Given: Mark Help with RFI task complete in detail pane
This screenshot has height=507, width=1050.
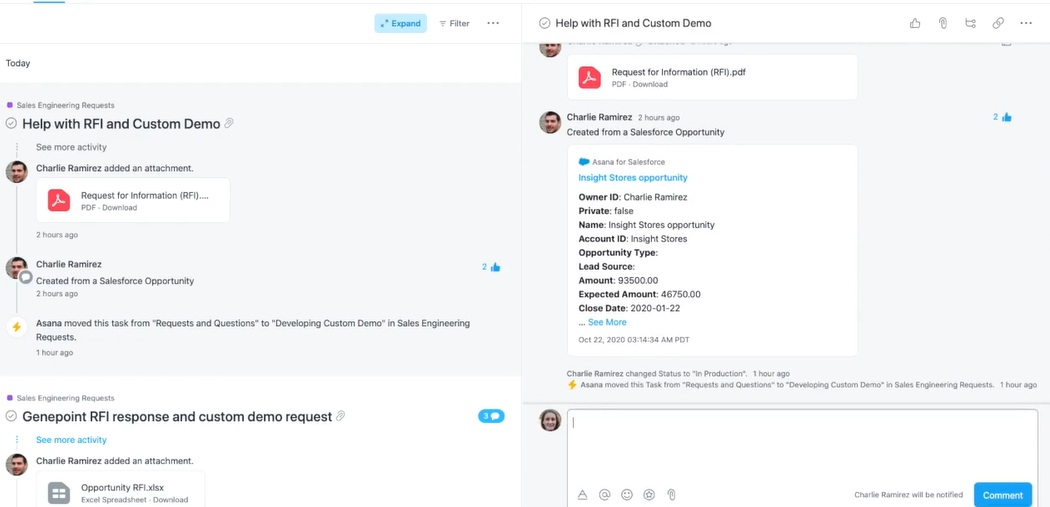Looking at the screenshot, I should coord(544,23).
